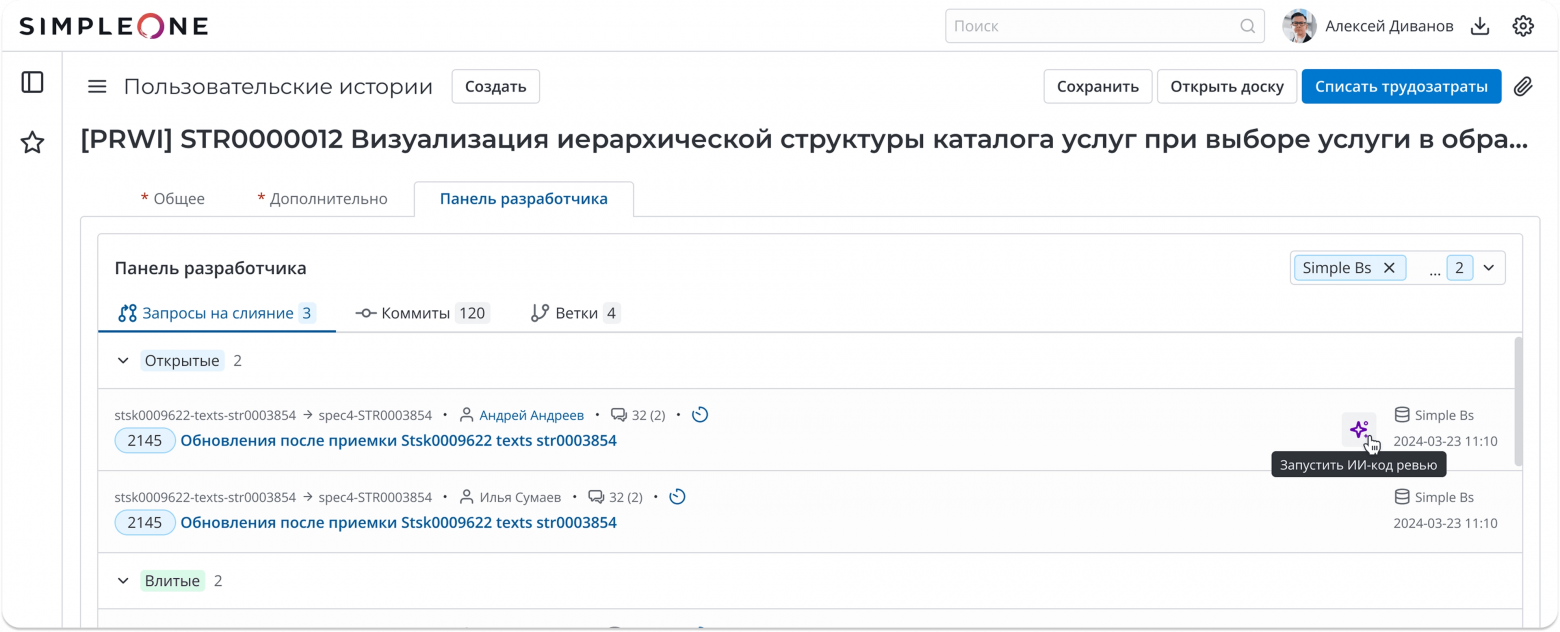Click database icon next to Simple Bs
This screenshot has height=632, width=1560.
(1402, 414)
